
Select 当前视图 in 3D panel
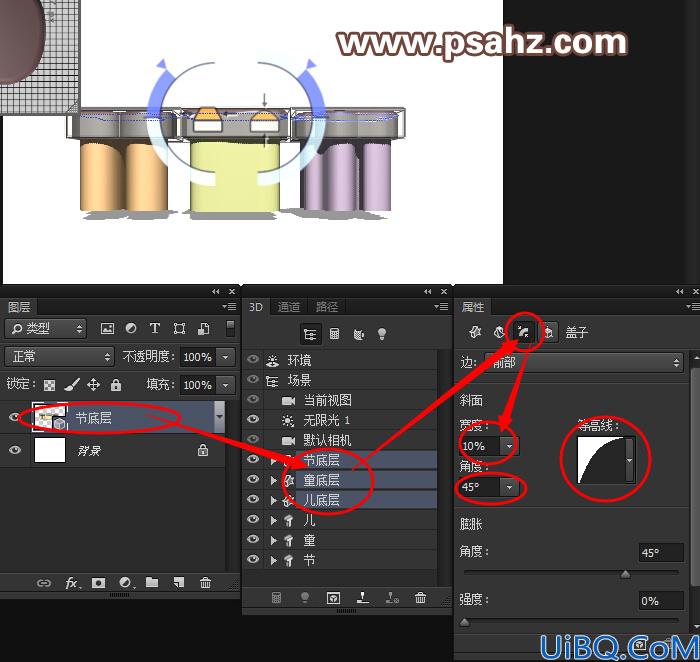coord(327,400)
